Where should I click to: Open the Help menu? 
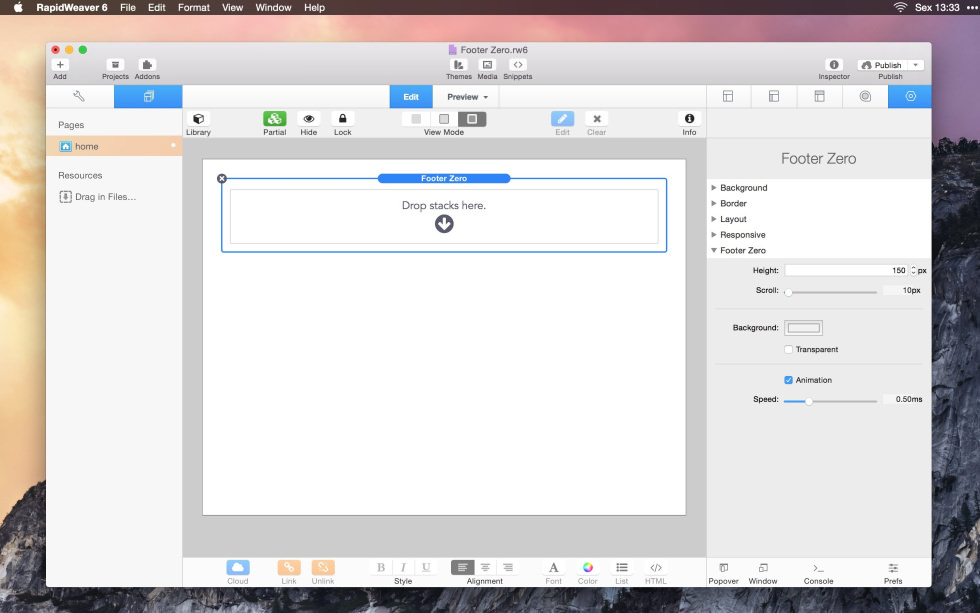point(314,7)
